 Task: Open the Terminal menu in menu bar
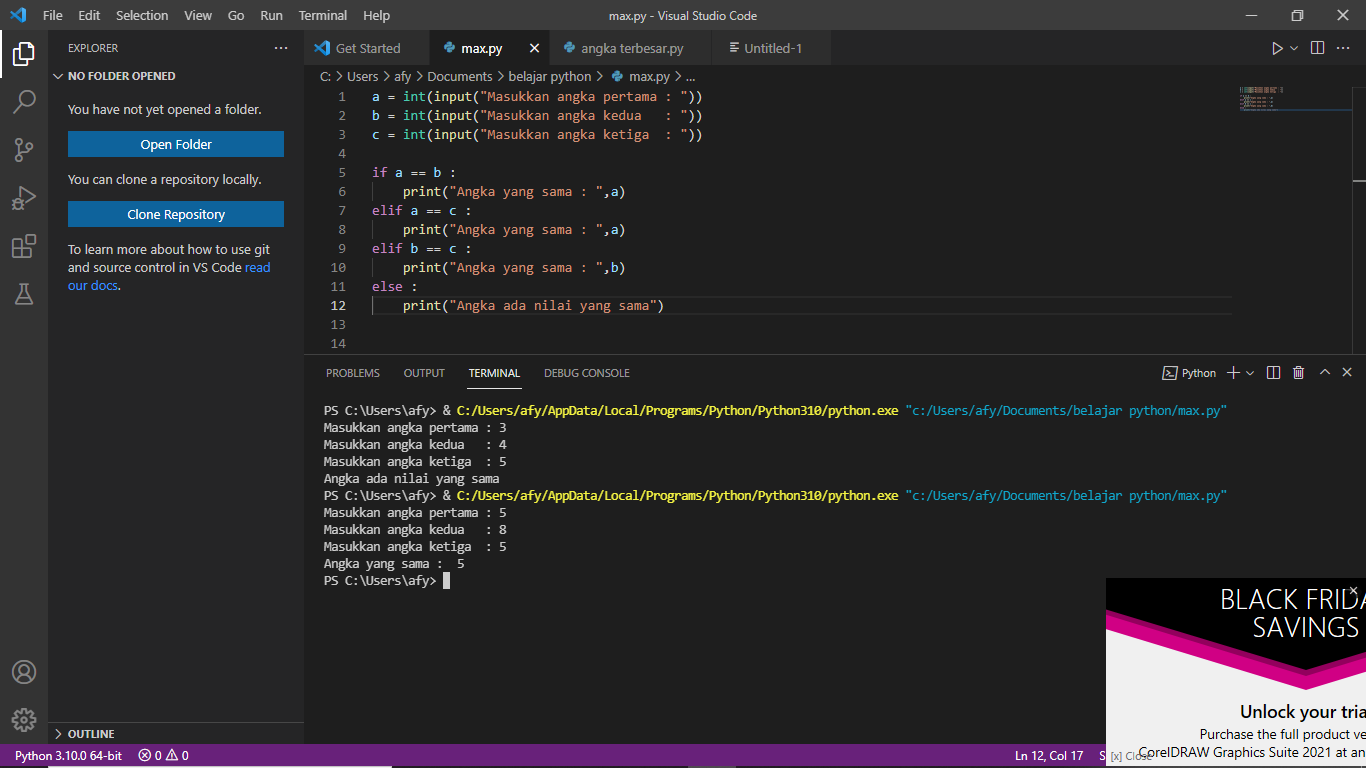click(x=322, y=15)
